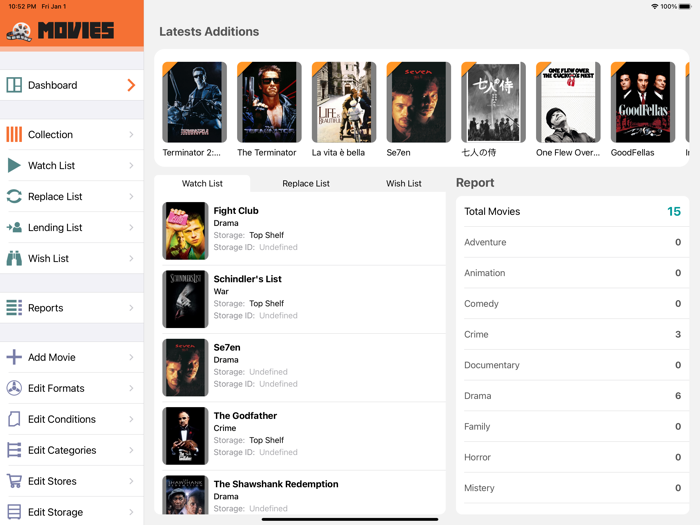Tap the Animation genre row

tap(572, 273)
